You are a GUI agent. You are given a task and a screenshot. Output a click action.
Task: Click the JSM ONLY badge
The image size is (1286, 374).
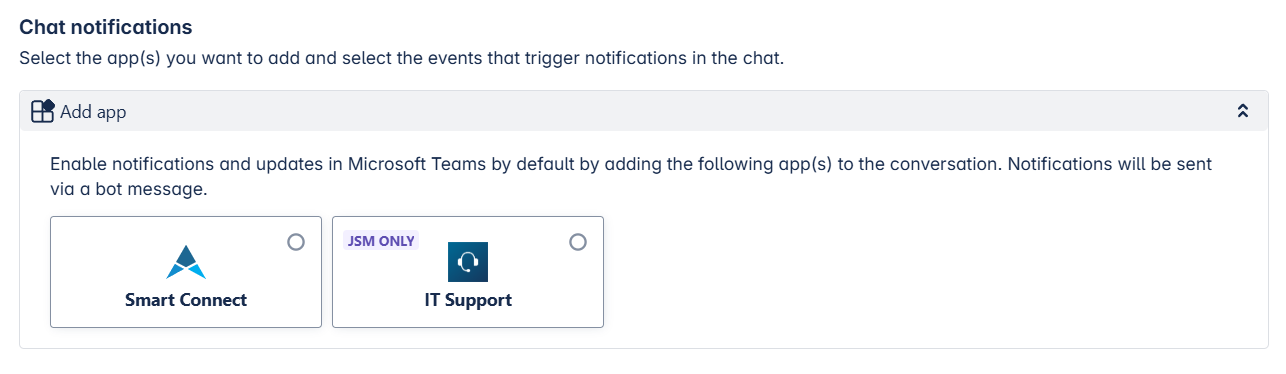(380, 241)
